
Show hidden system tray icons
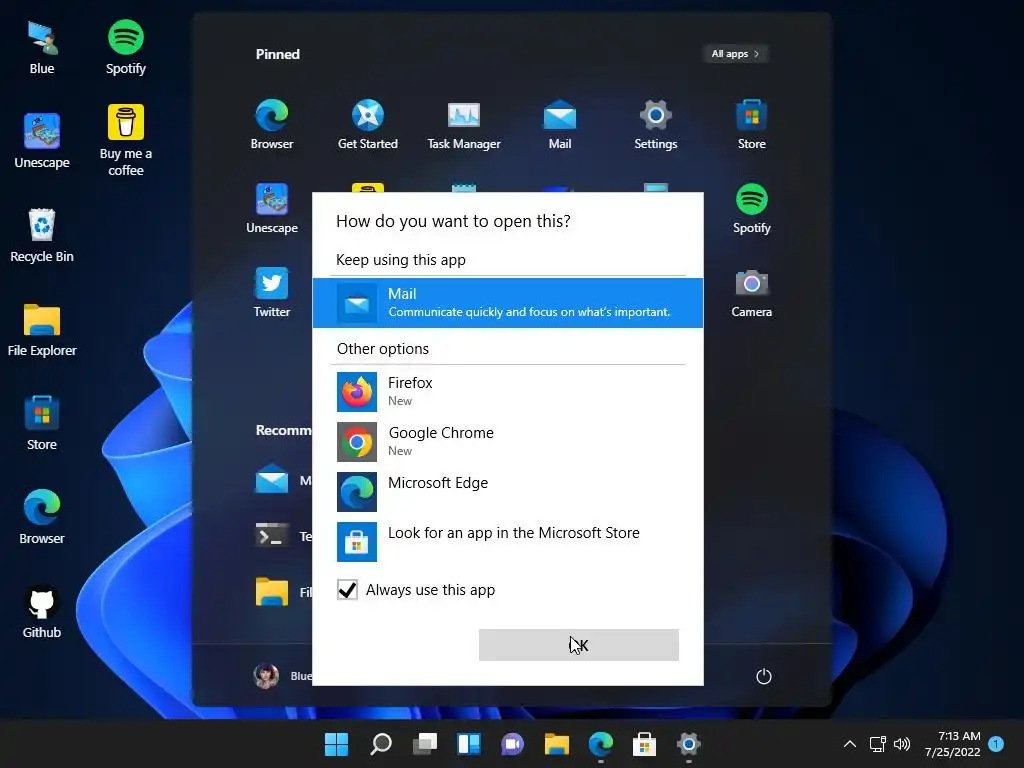point(850,744)
